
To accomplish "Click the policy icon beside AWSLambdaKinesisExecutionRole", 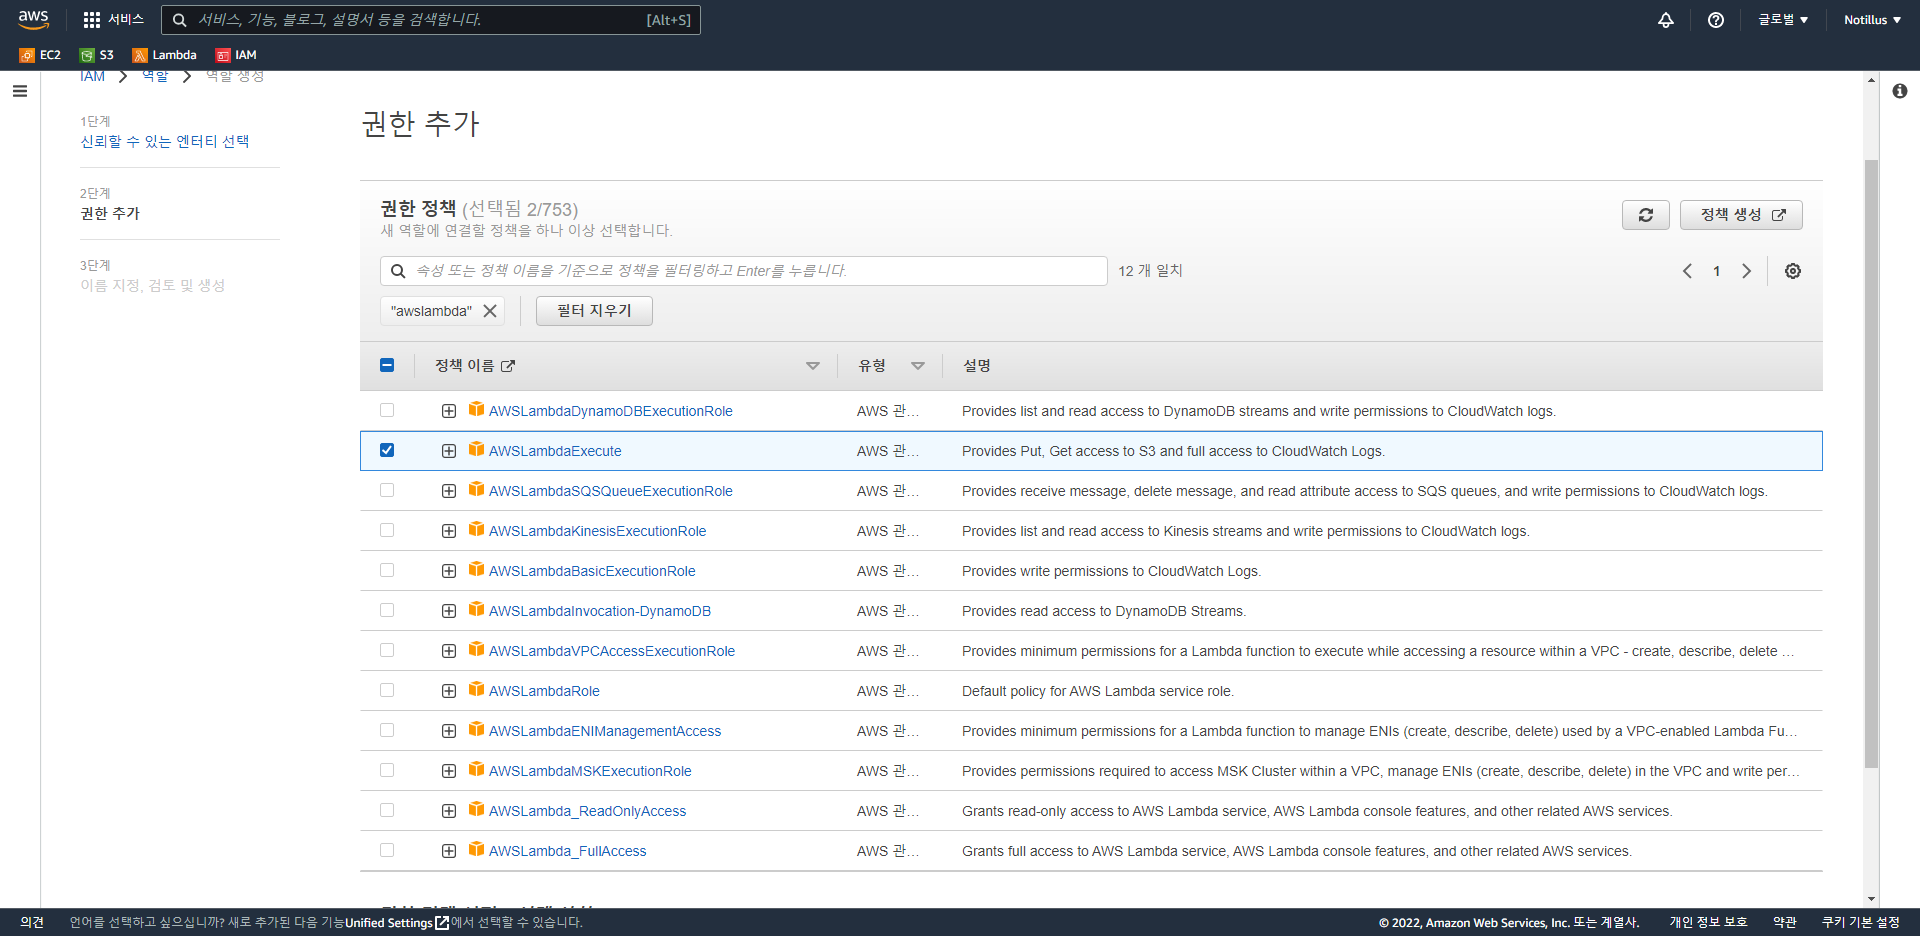I will pos(477,529).
